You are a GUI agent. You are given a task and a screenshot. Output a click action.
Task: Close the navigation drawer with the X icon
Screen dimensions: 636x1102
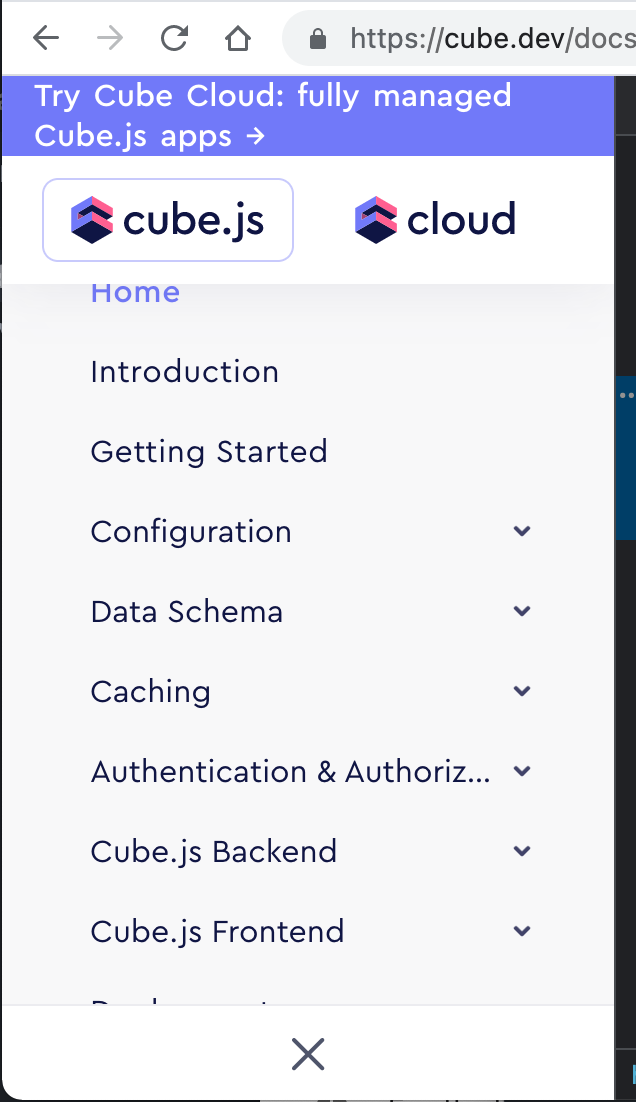tap(307, 1053)
